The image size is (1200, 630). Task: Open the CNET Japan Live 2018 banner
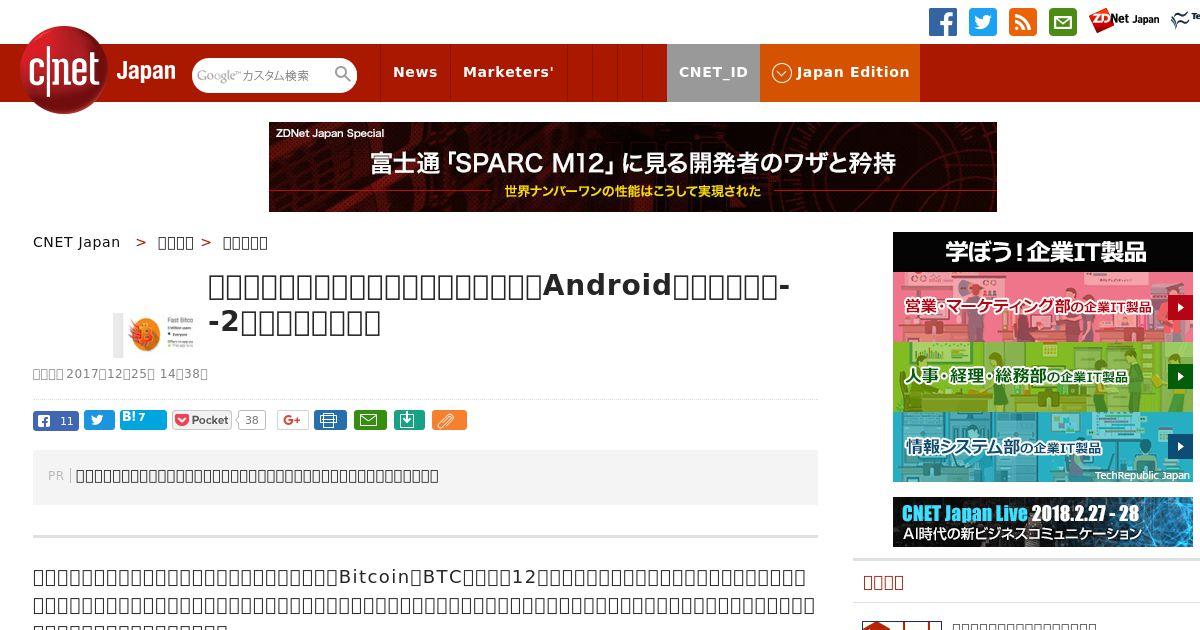tap(1043, 522)
